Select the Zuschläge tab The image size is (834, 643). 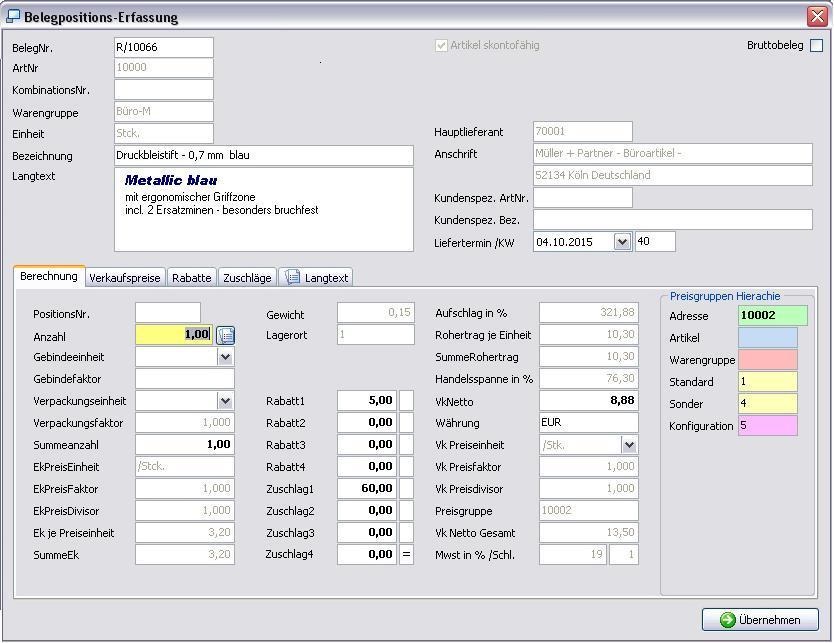pos(247,278)
